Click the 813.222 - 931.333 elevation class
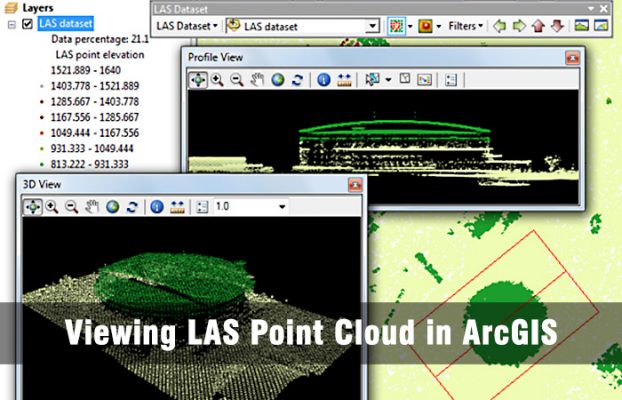 pyautogui.click(x=90, y=164)
